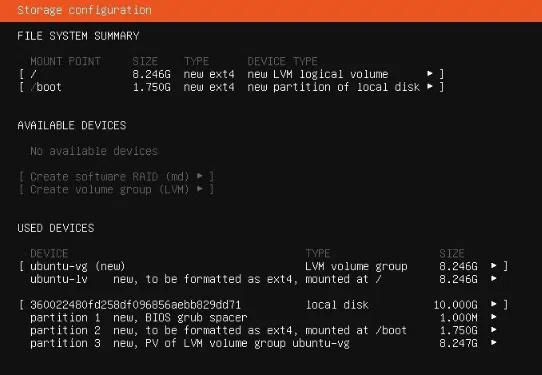This screenshot has height=375, width=542.
Task: Select Create software RAID (md) button
Action: (116, 177)
